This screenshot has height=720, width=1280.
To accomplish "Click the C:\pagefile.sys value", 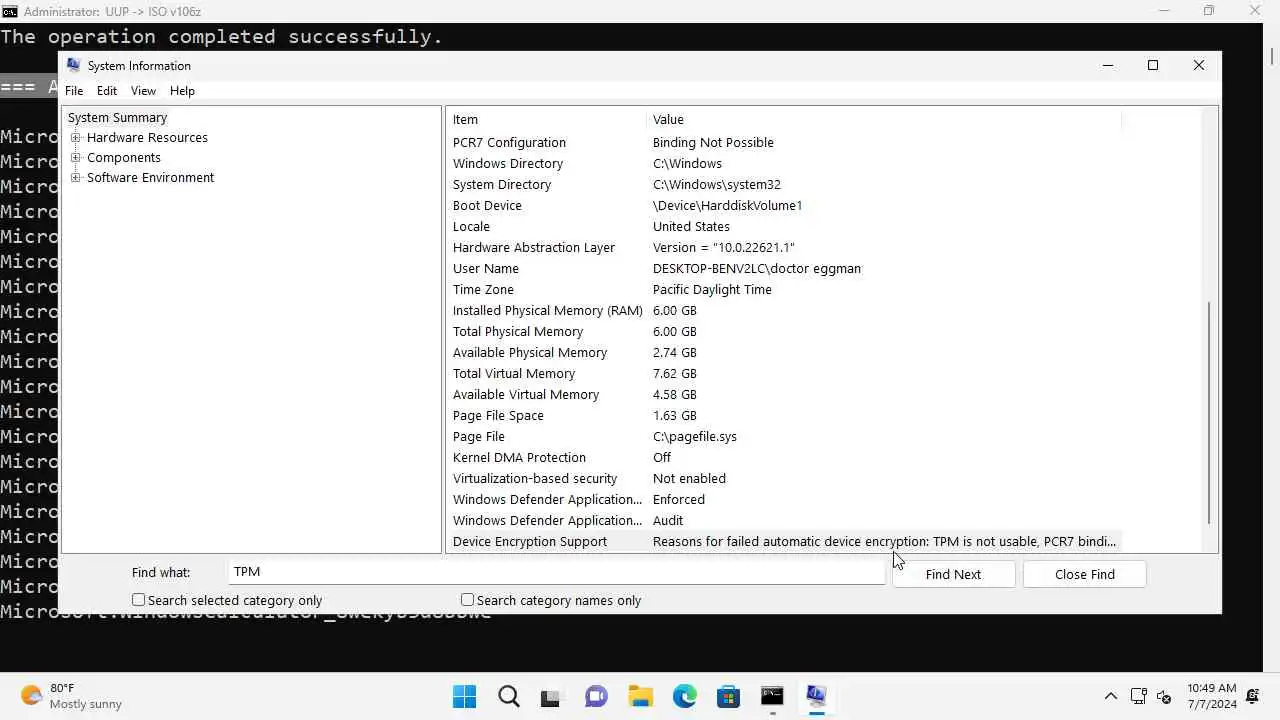I will [x=695, y=437].
